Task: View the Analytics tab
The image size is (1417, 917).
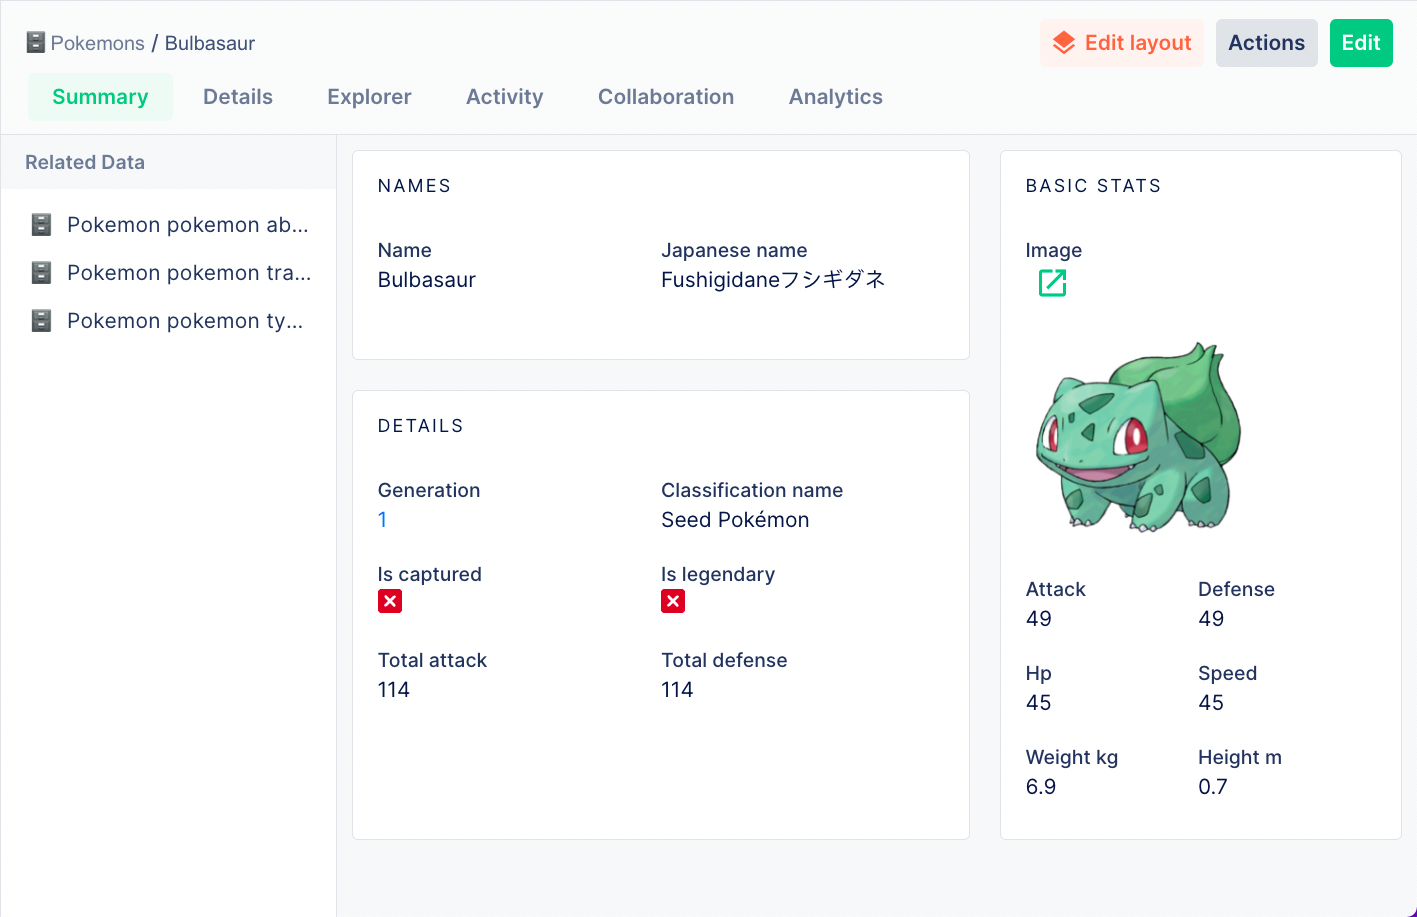Action: tap(836, 97)
